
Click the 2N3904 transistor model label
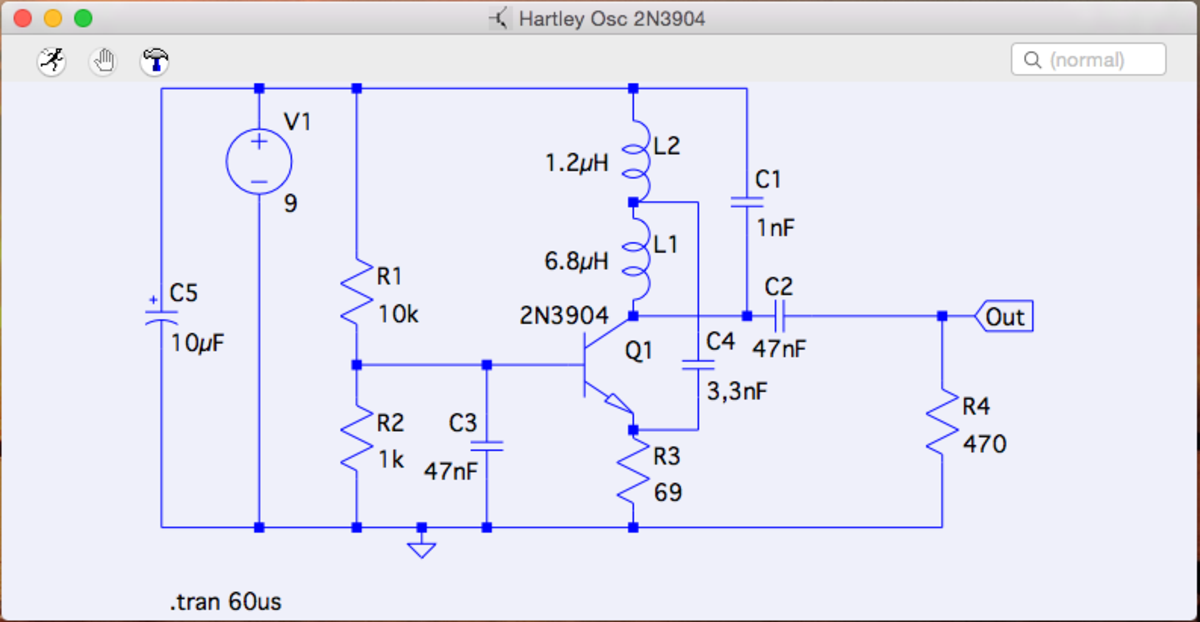point(564,316)
